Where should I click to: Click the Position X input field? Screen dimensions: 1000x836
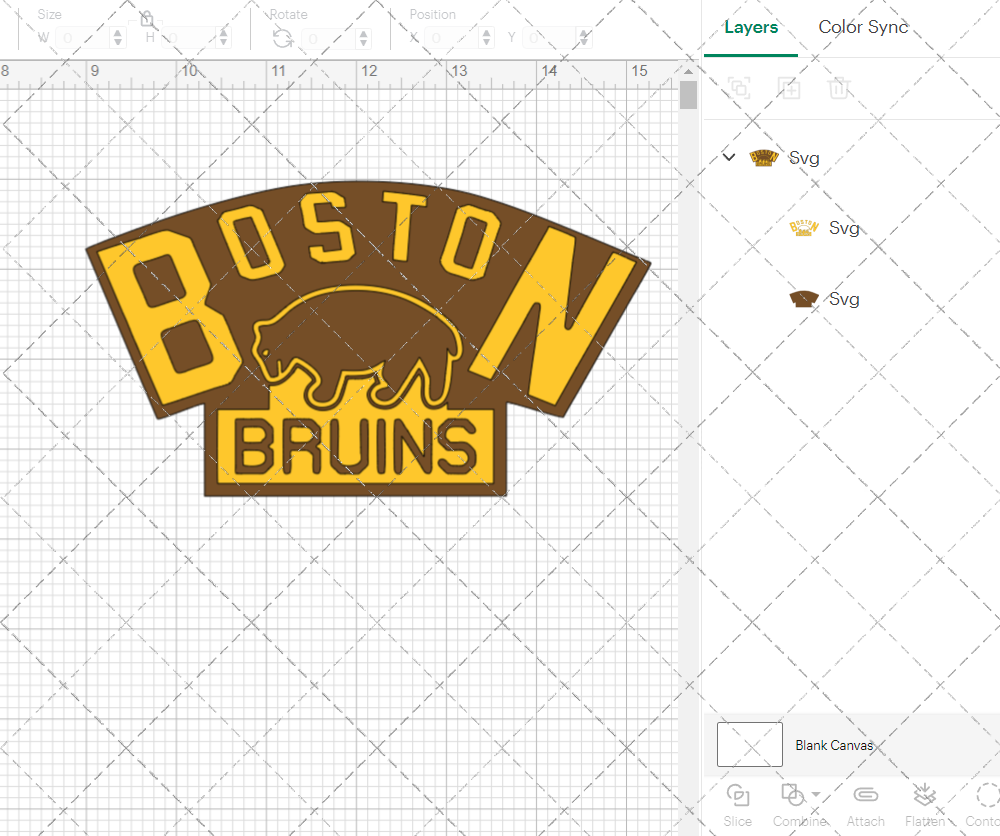453,38
